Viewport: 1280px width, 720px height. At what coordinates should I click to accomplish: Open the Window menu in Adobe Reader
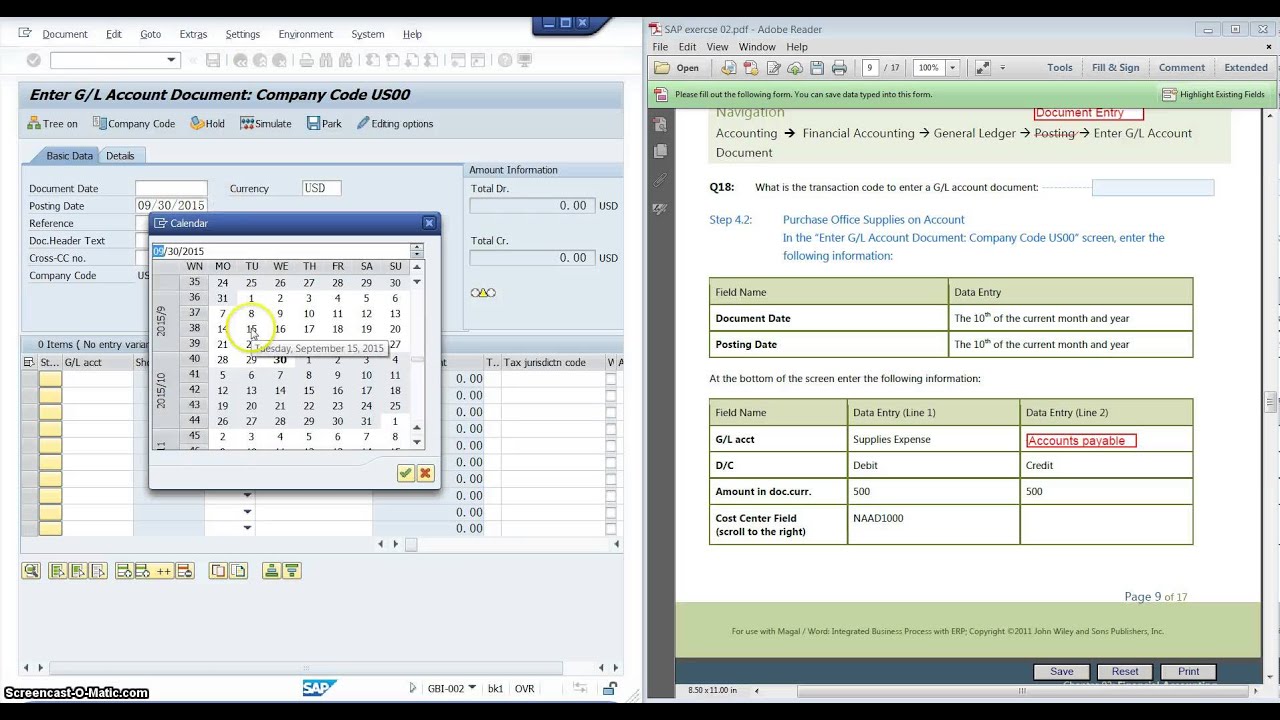click(x=757, y=47)
